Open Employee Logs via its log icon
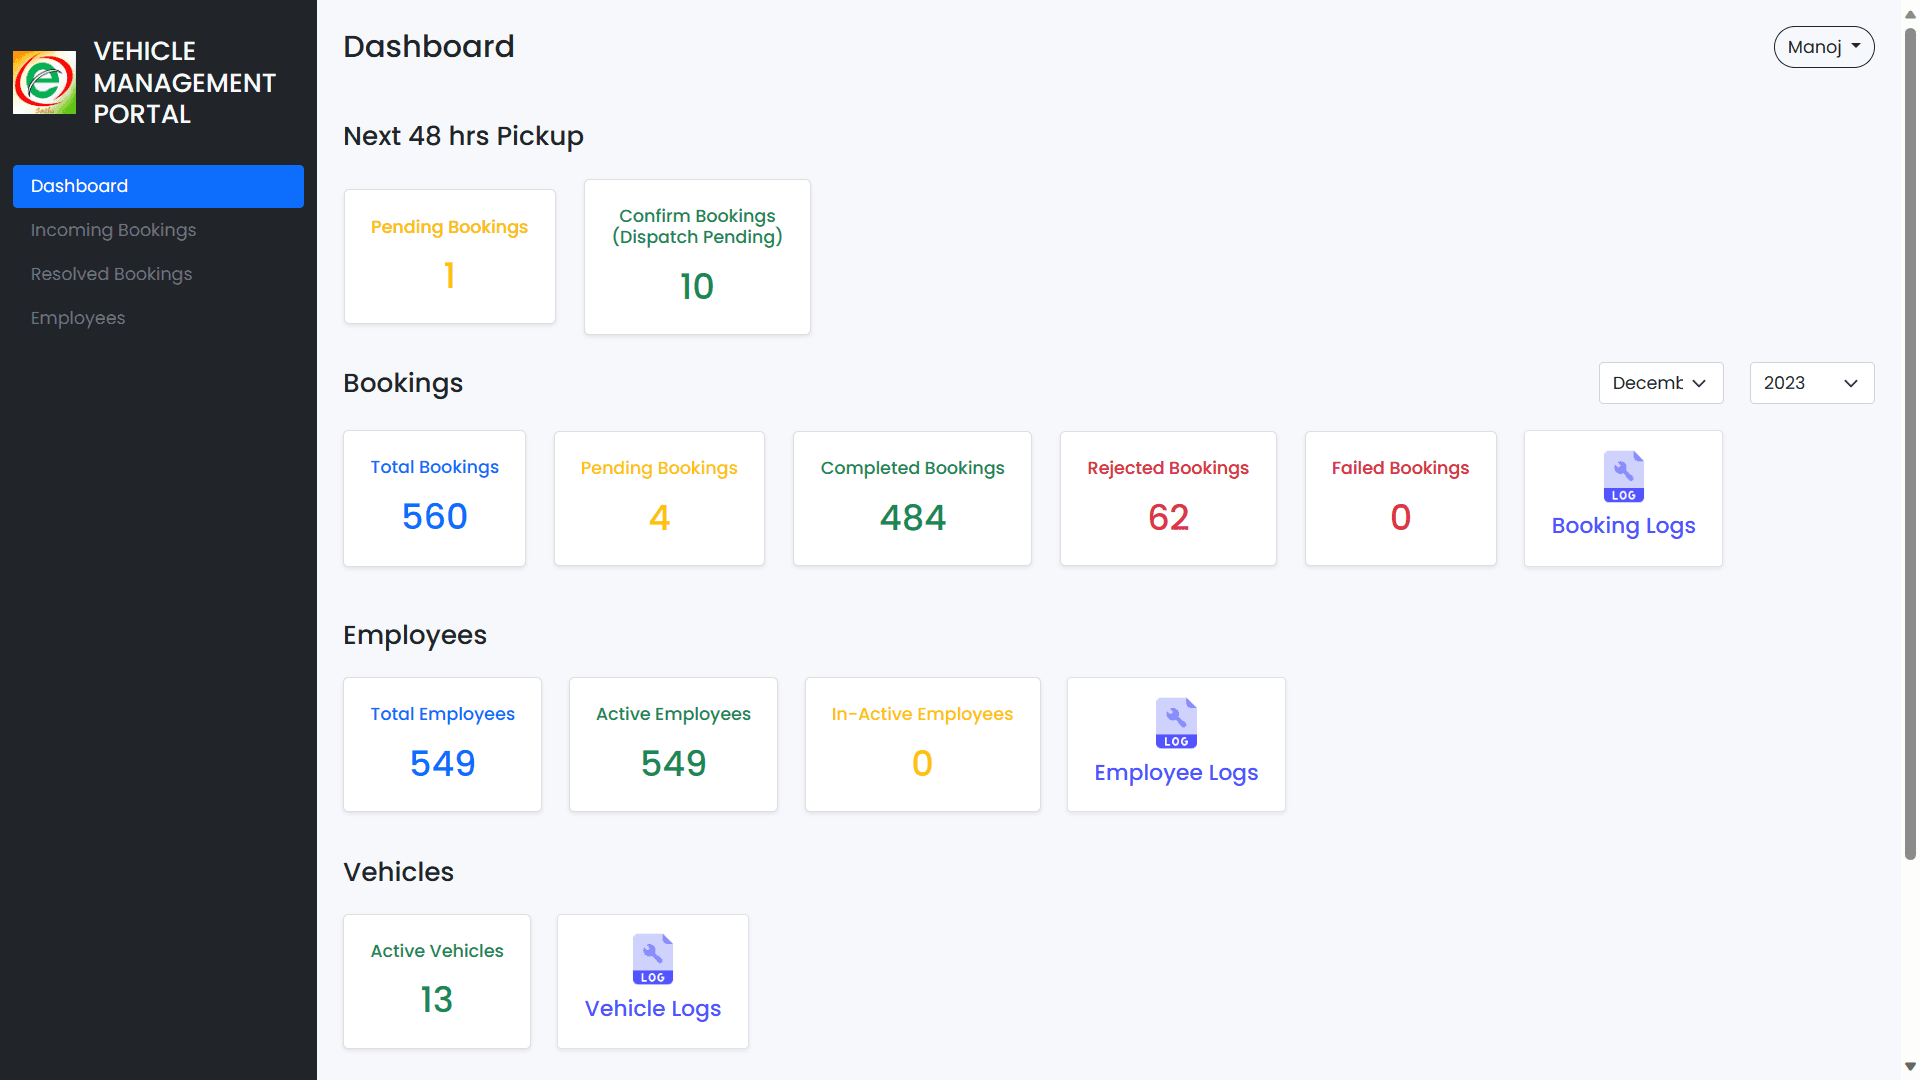 coord(1176,723)
